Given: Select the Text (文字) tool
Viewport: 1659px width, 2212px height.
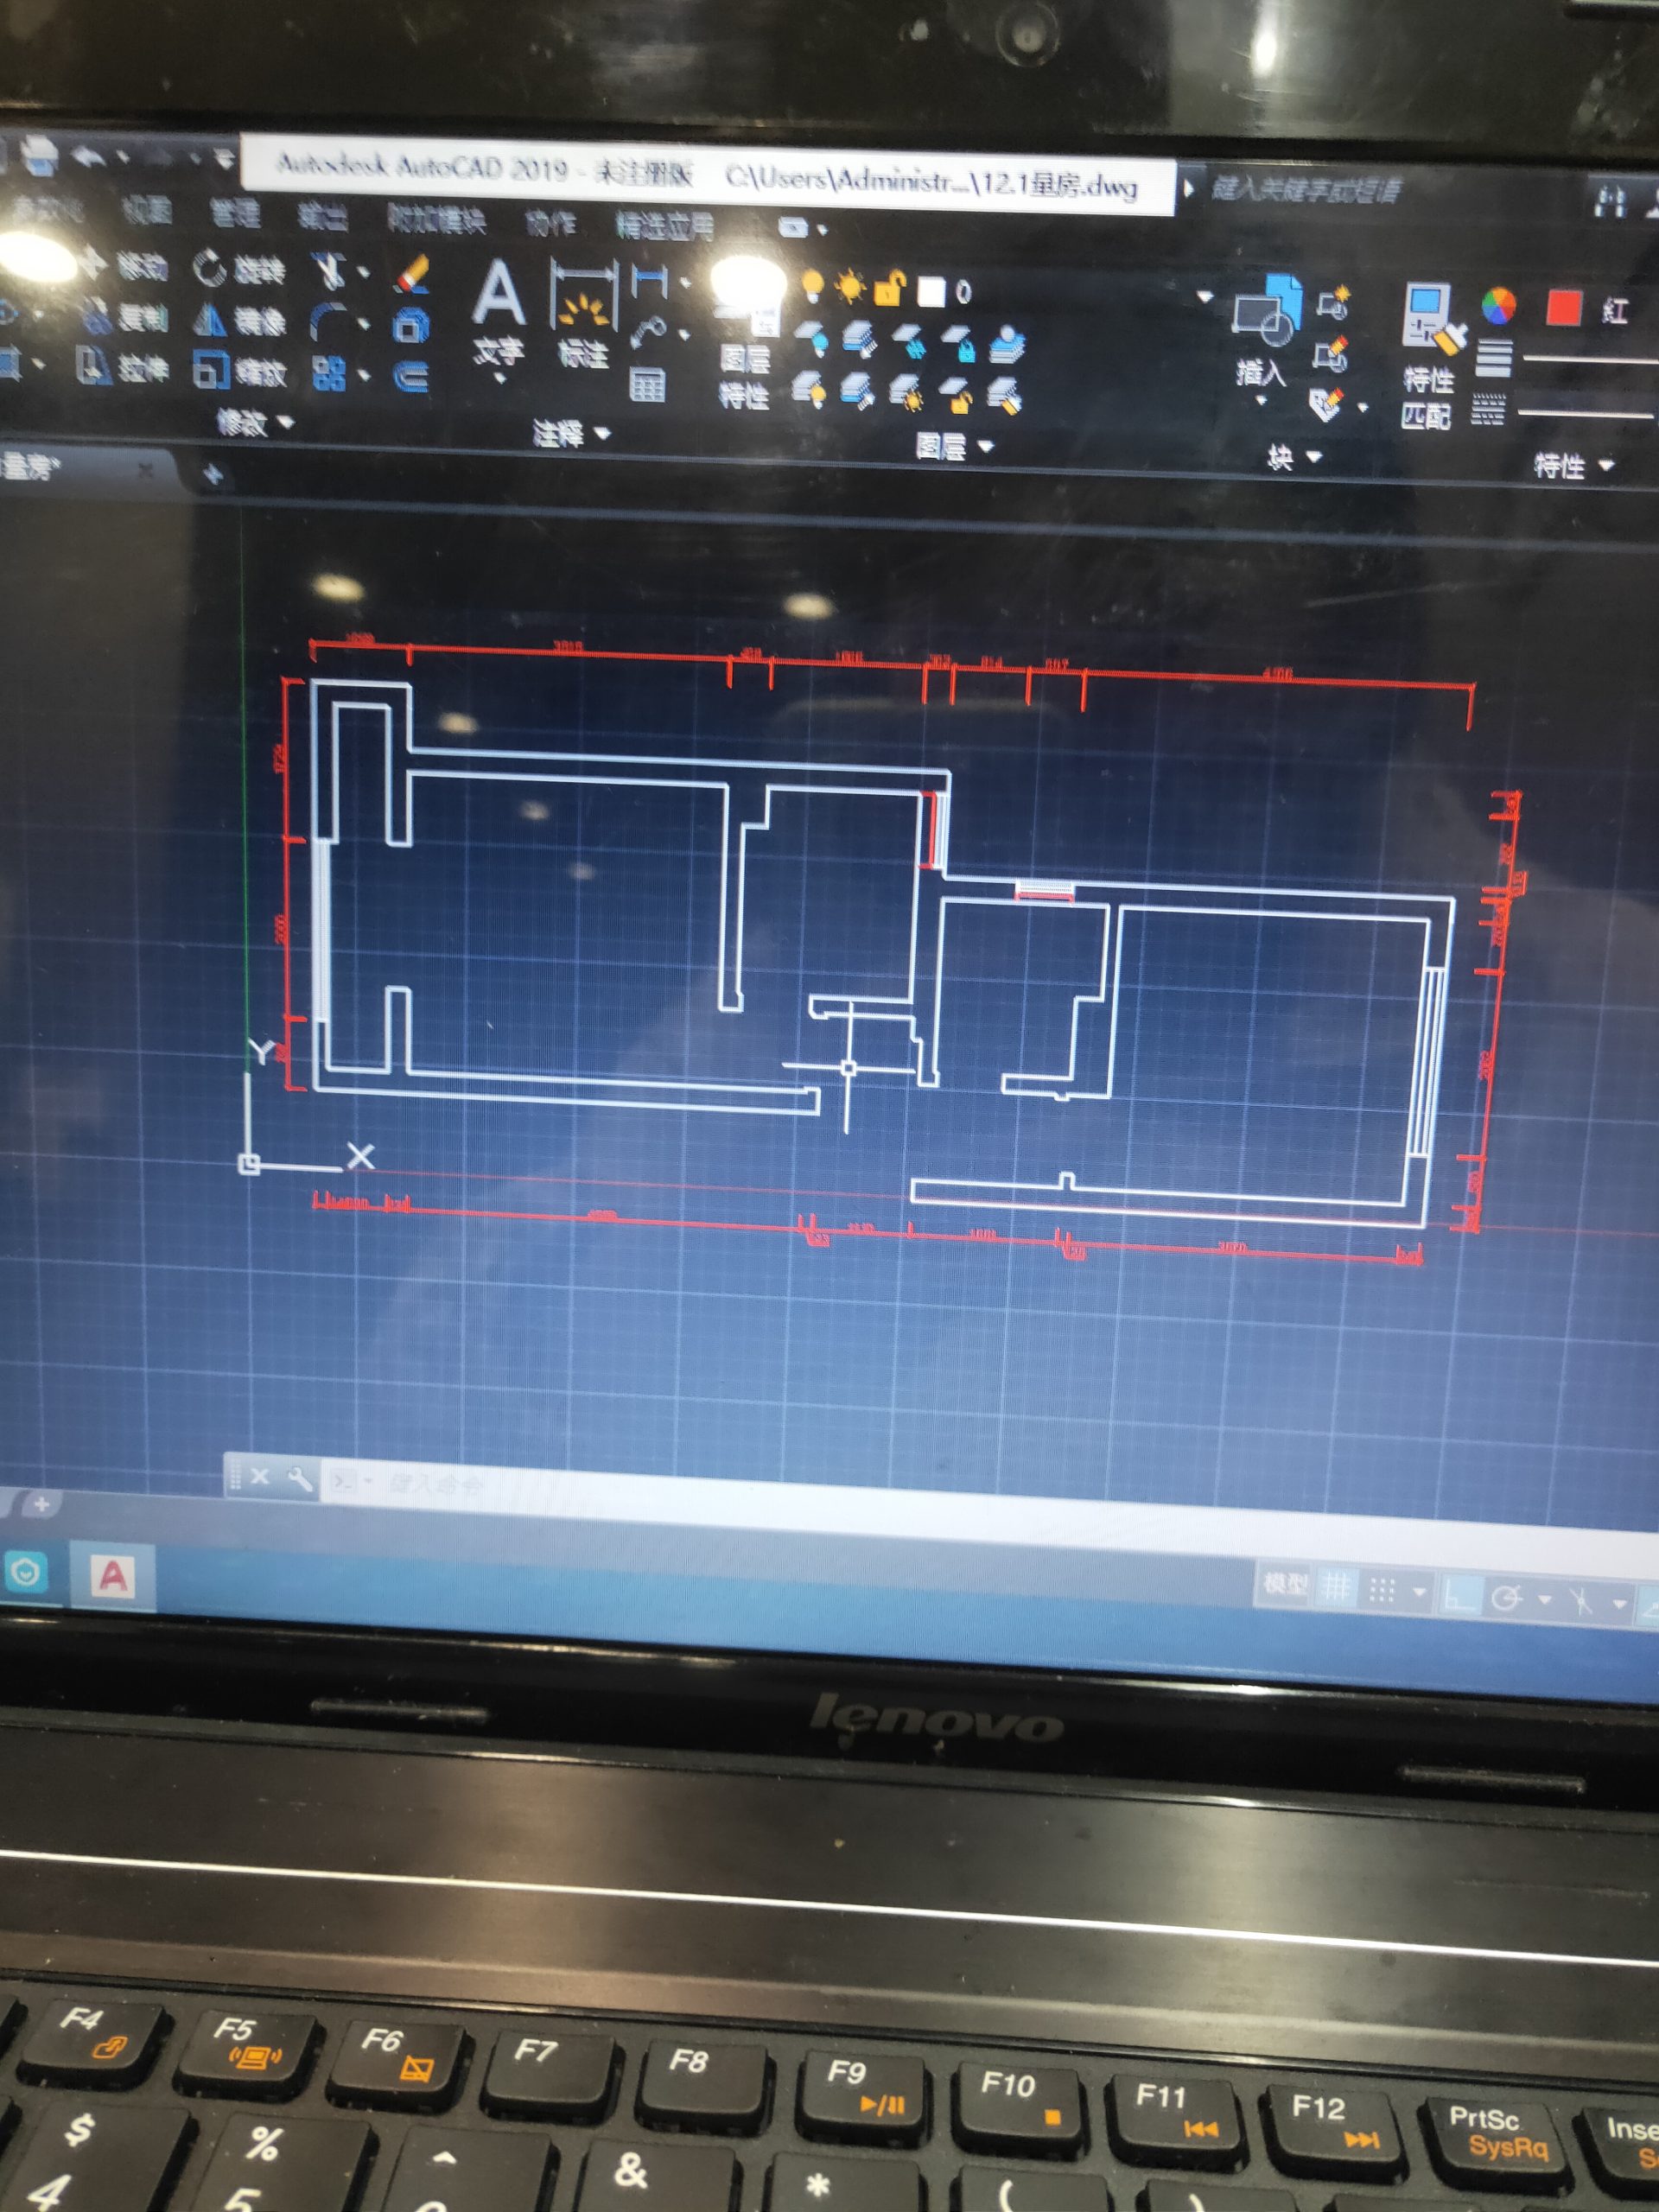Looking at the screenshot, I should [498, 314].
